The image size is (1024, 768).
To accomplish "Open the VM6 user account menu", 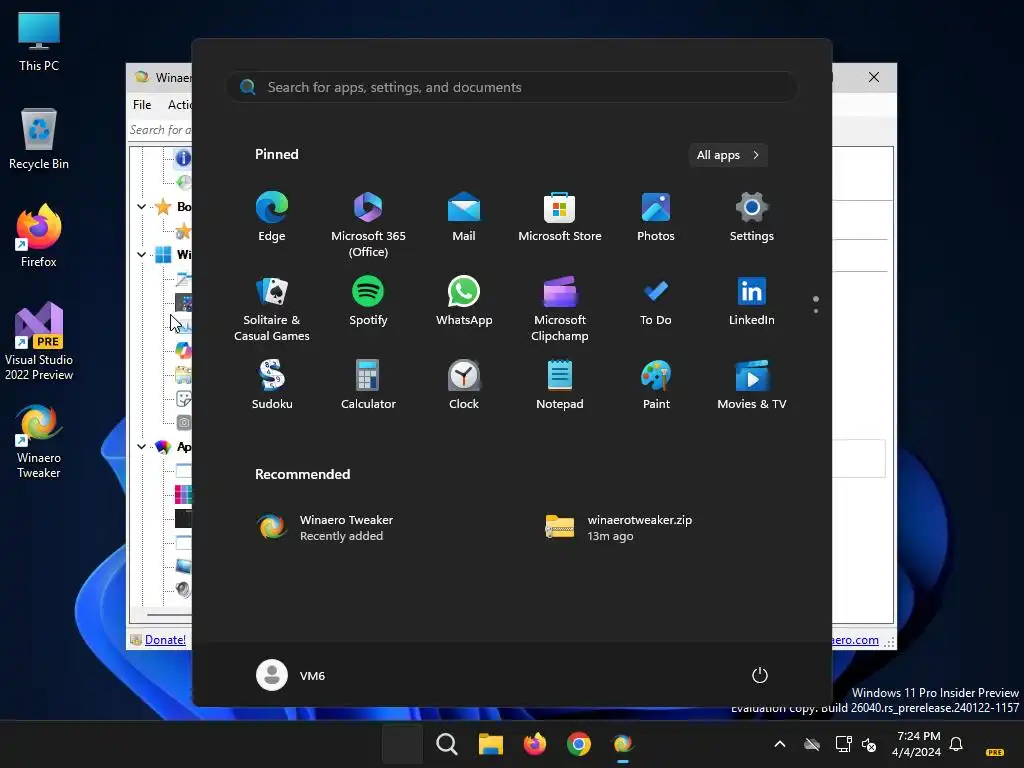I will click(291, 675).
